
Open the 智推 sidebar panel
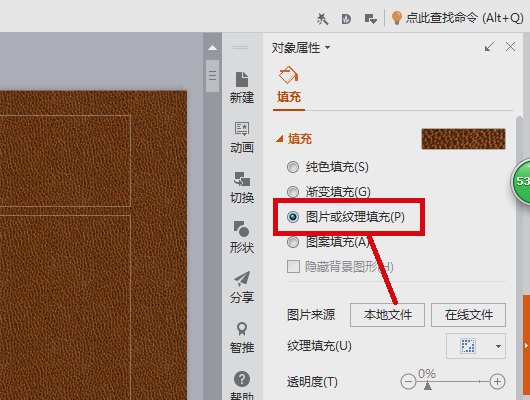click(242, 337)
